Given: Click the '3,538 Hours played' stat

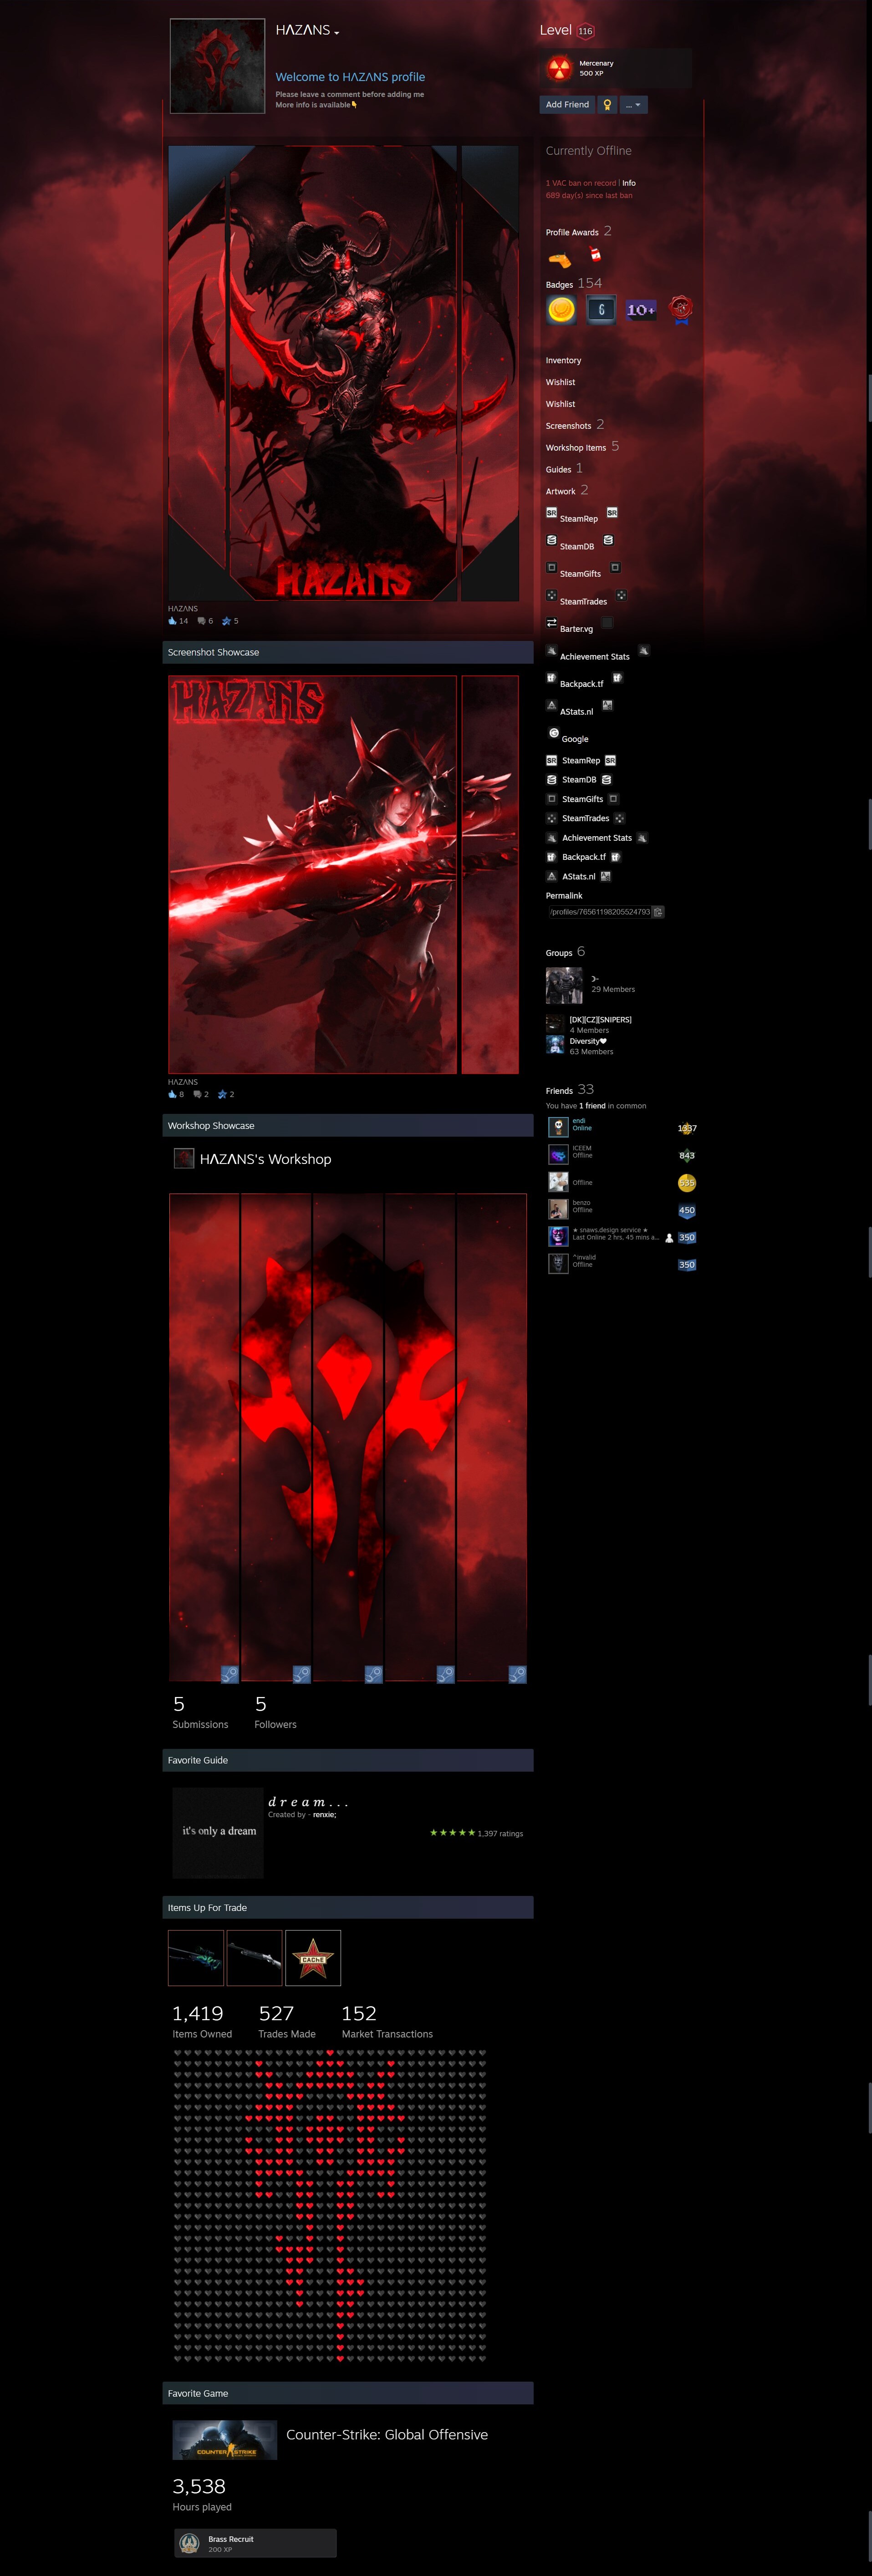Looking at the screenshot, I should click(202, 2494).
